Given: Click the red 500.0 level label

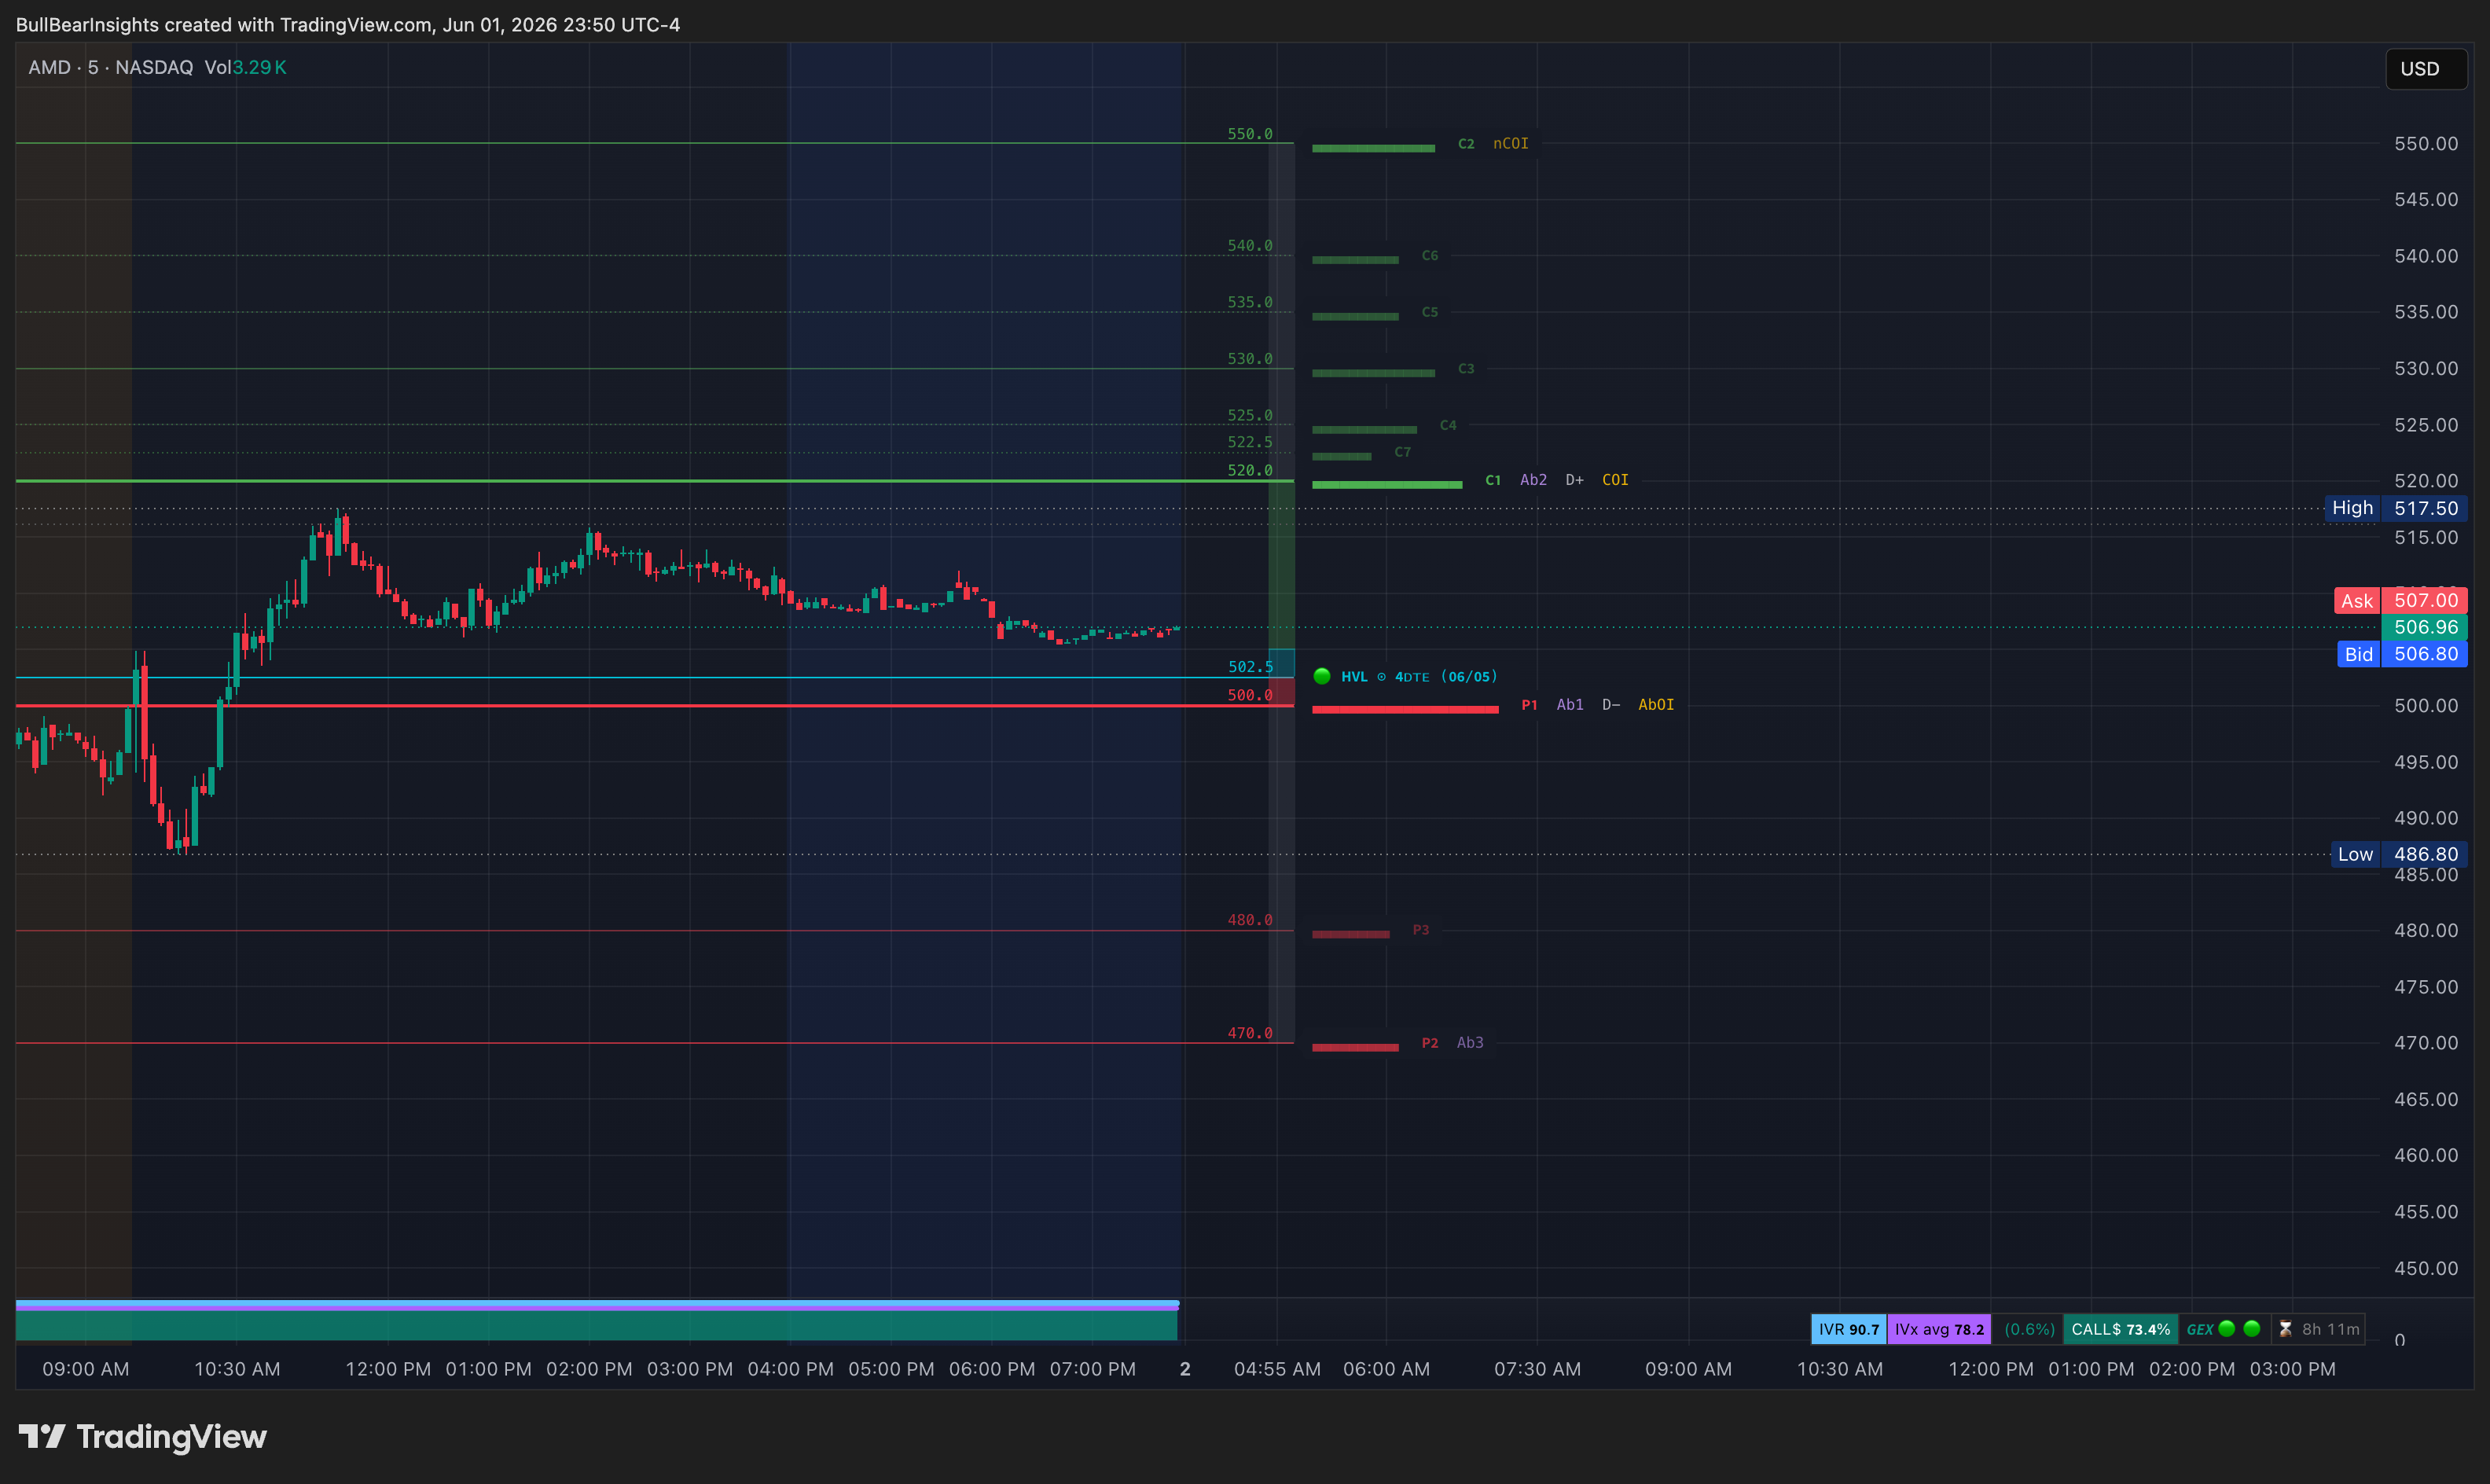Looking at the screenshot, I should point(1250,695).
